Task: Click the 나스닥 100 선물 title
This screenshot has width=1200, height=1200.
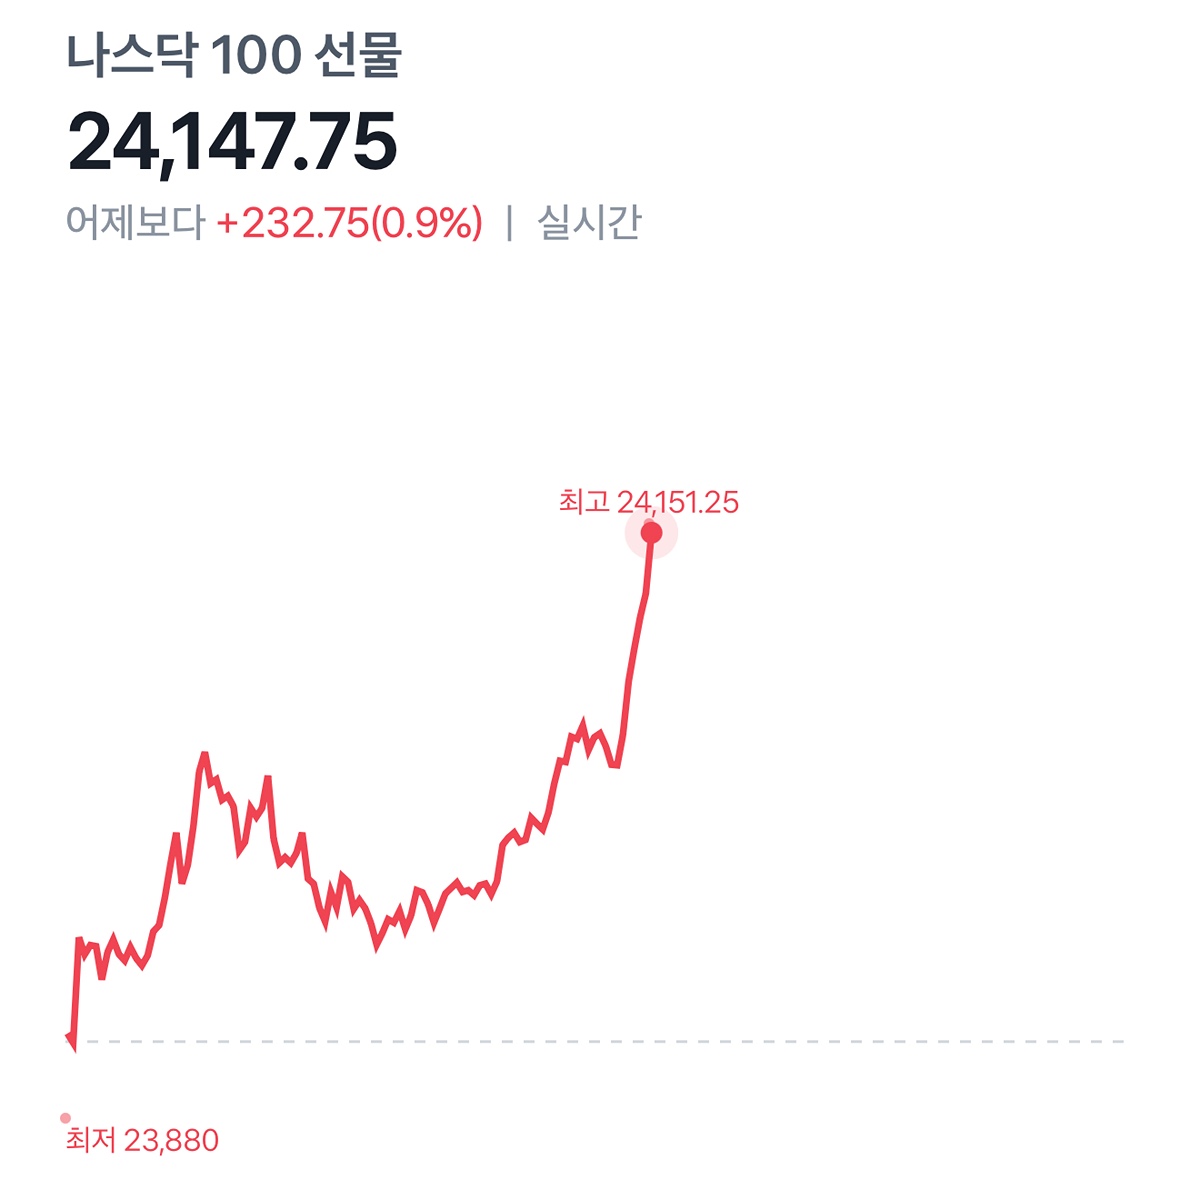Action: 234,56
